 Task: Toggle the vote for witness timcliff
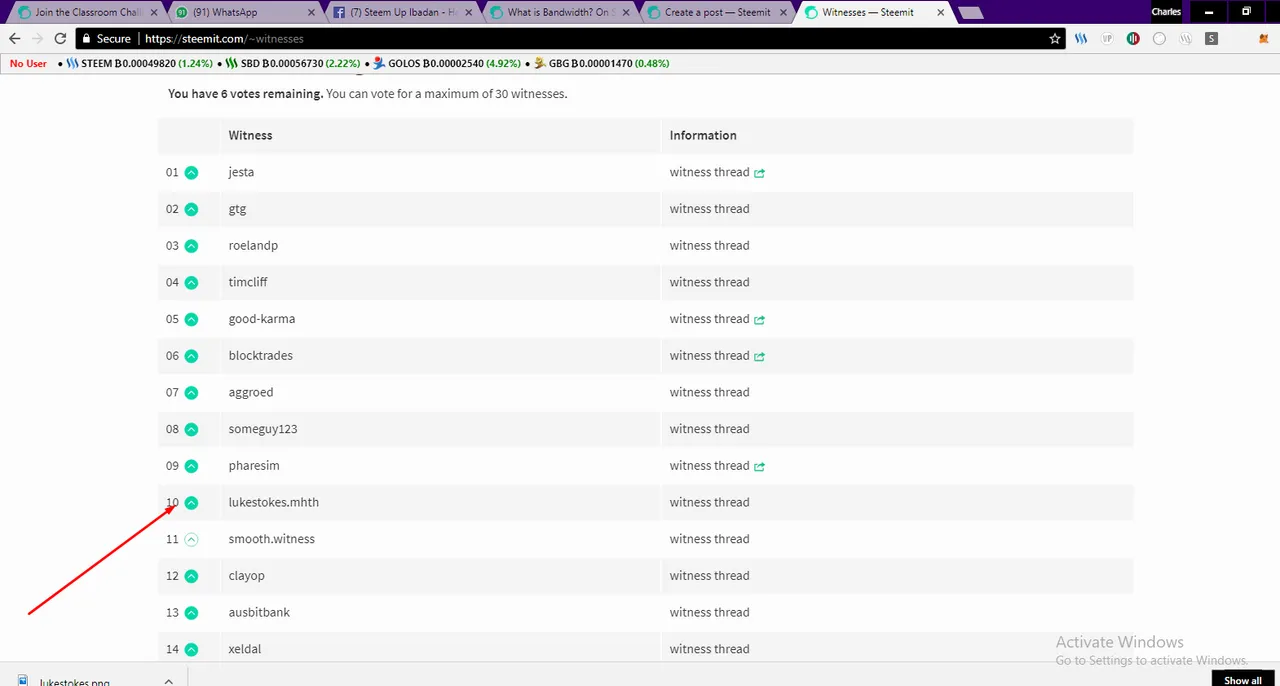191,282
